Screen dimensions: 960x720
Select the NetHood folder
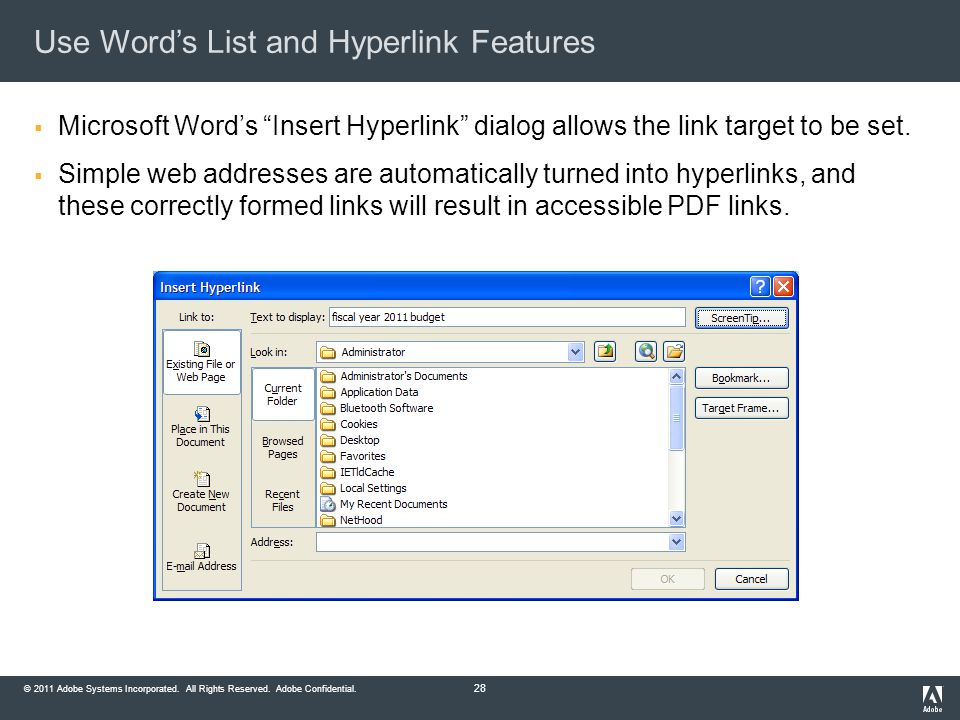pos(351,520)
